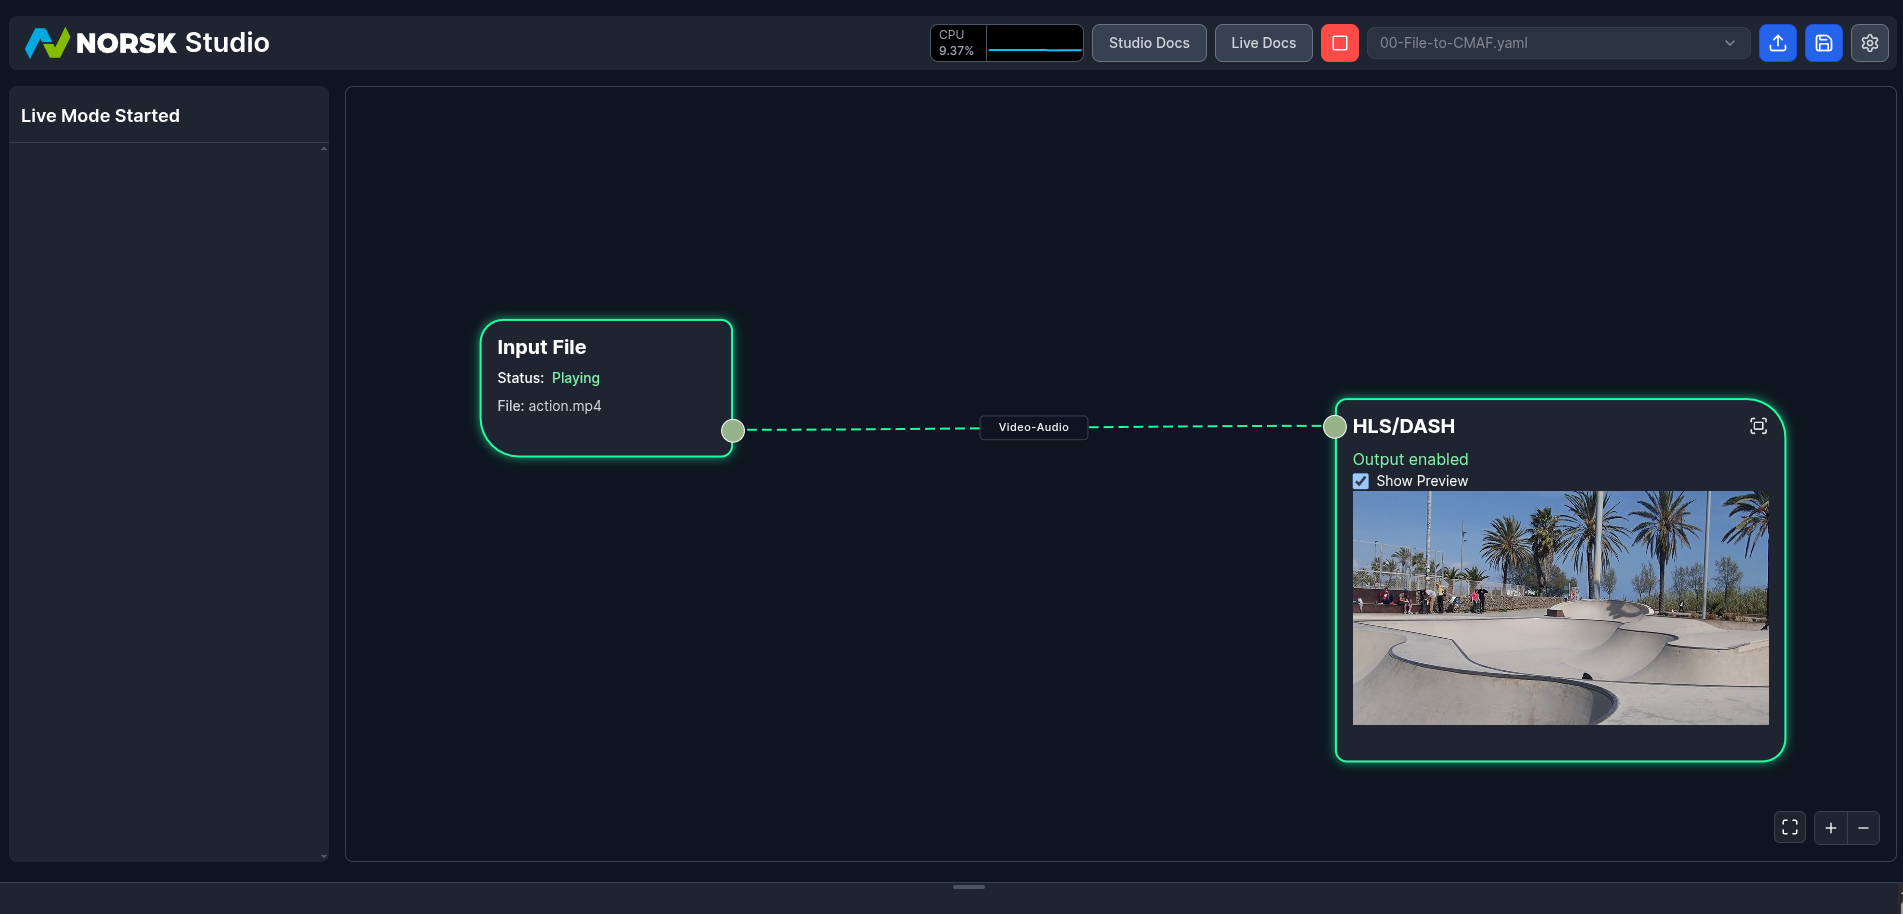Screen dimensions: 1903x914
Task: Open the Live Docs page
Action: [1263, 43]
